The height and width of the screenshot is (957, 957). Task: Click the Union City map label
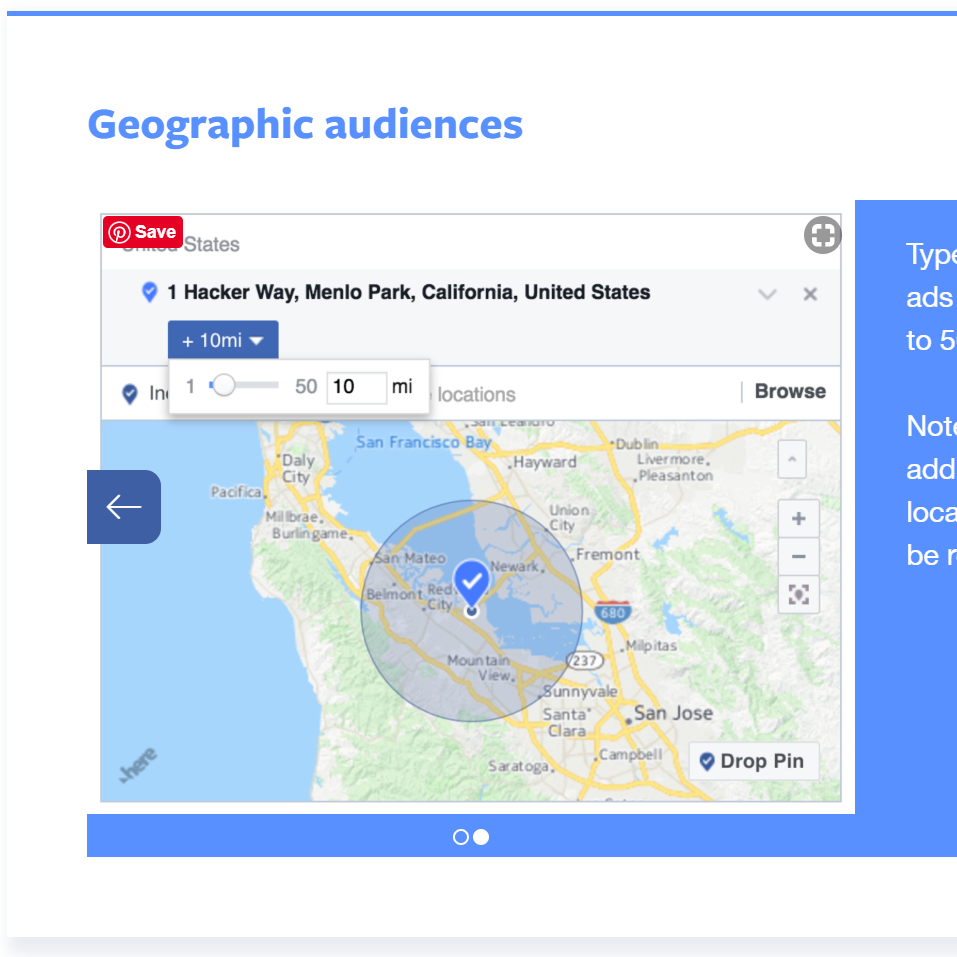click(569, 518)
